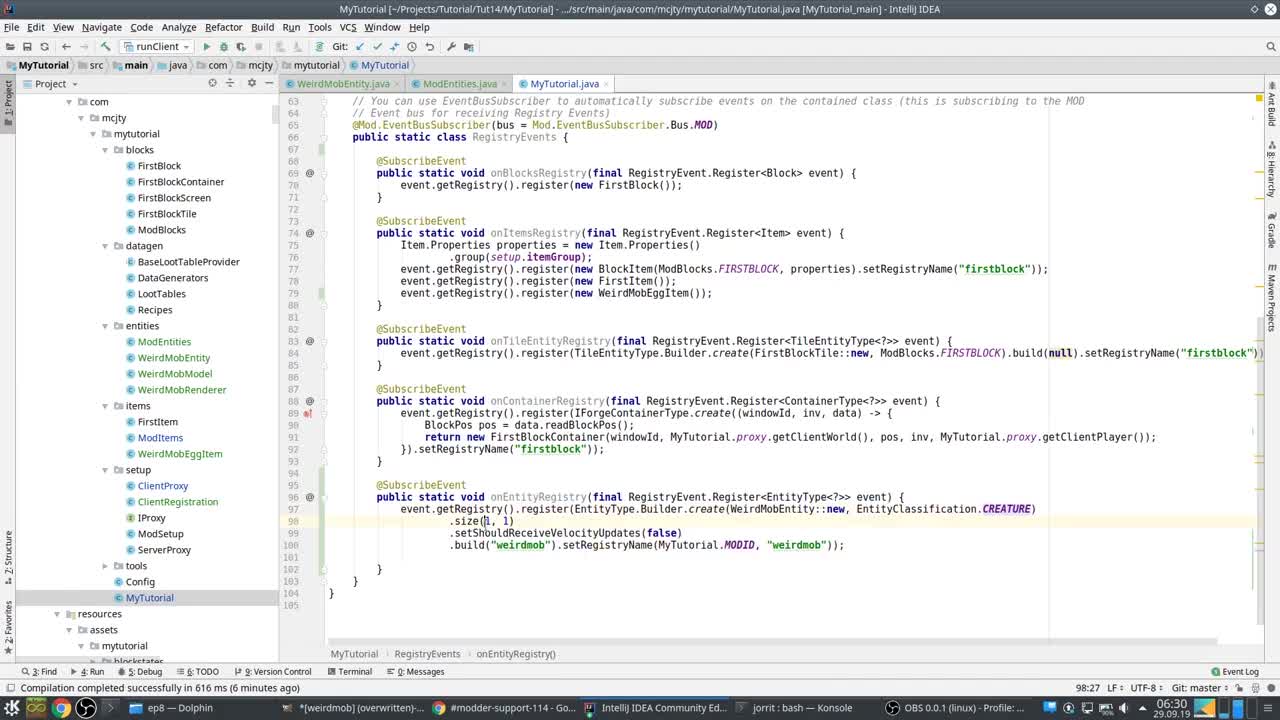Click Git: master branch widget
This screenshot has height=720, width=1280.
point(1201,688)
